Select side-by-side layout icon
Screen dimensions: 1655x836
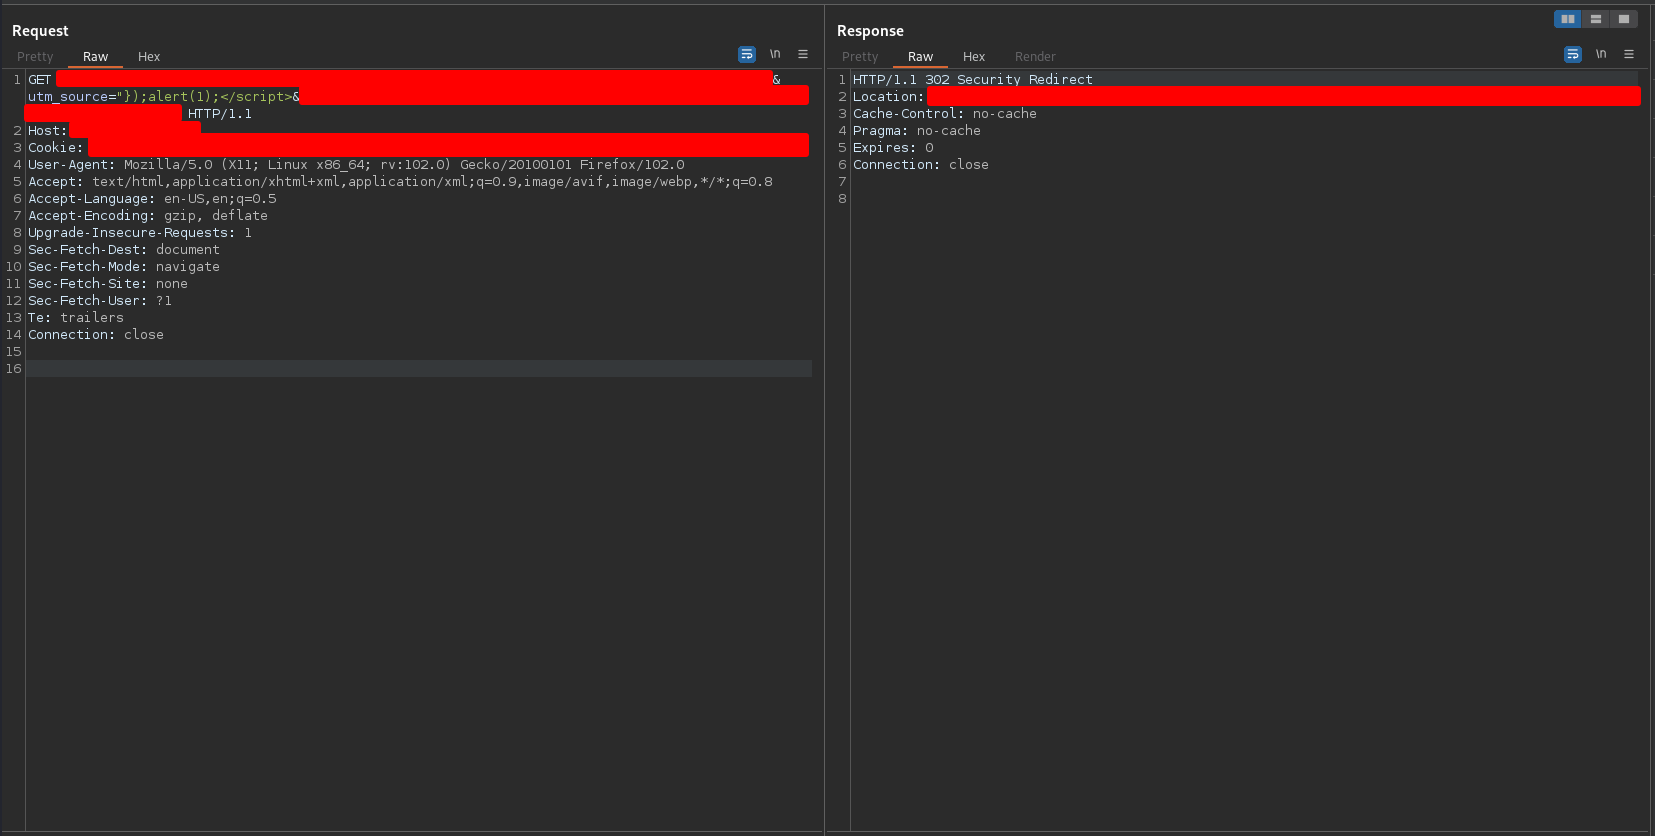pyautogui.click(x=1568, y=19)
